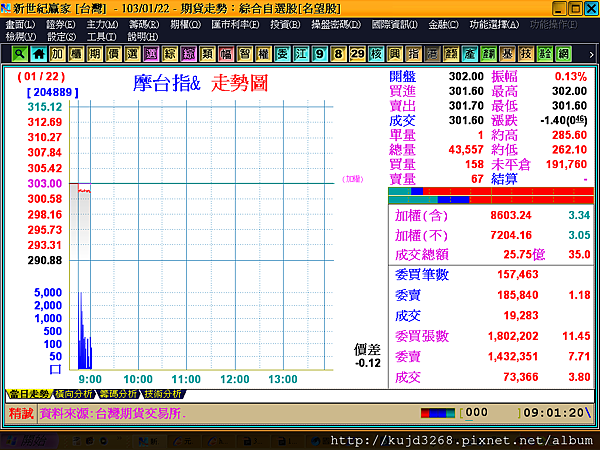Click the lower buy/sell ratio color bar
The height and width of the screenshot is (450, 600).
[x=491, y=199]
